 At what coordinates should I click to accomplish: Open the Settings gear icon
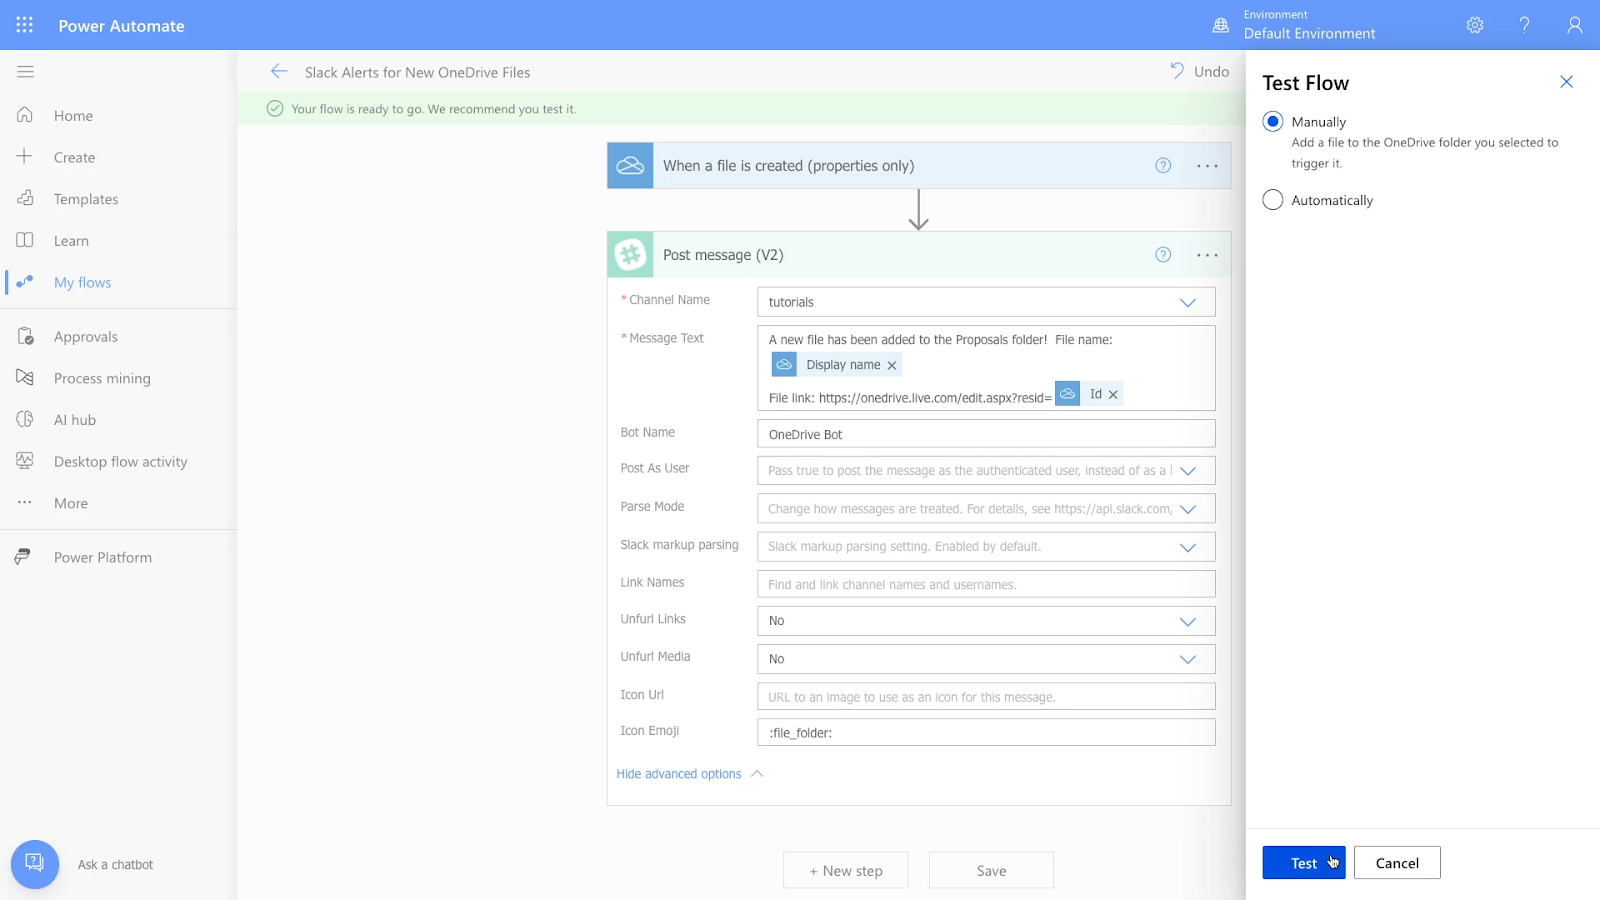(x=1475, y=25)
